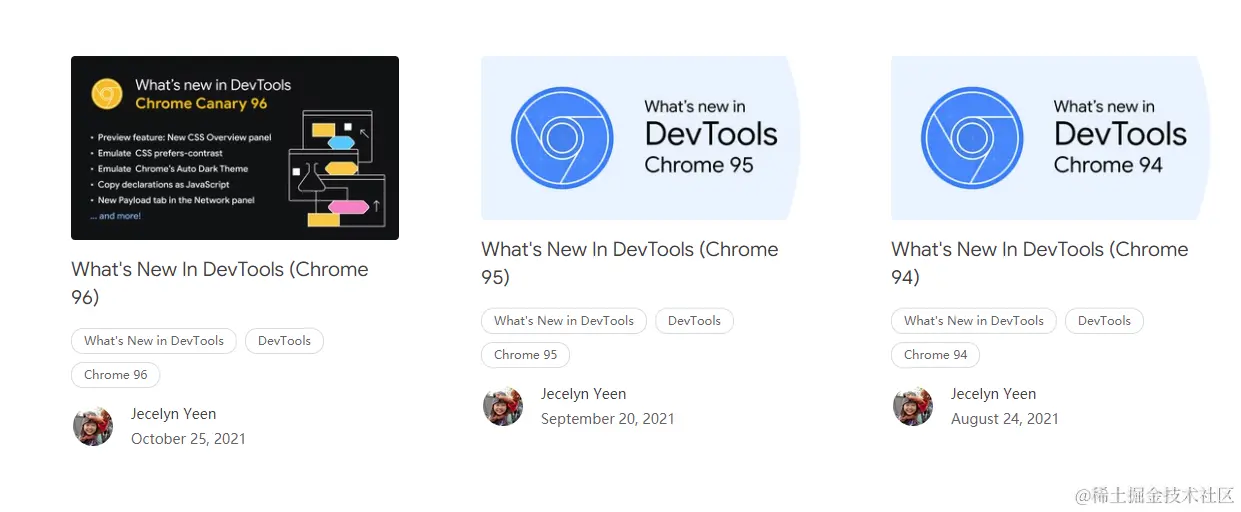Select the Chrome 96 tag chip
1241x512 pixels.
pos(116,375)
